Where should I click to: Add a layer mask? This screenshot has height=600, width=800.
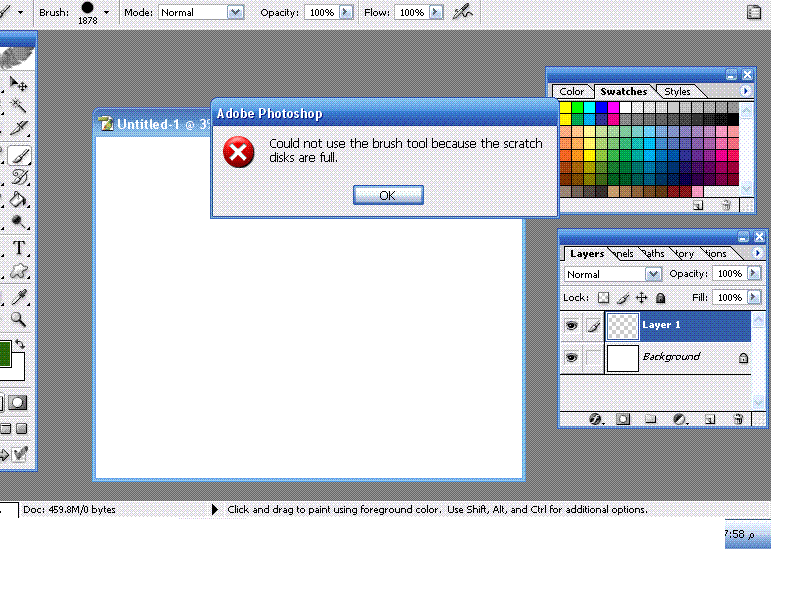tap(623, 419)
